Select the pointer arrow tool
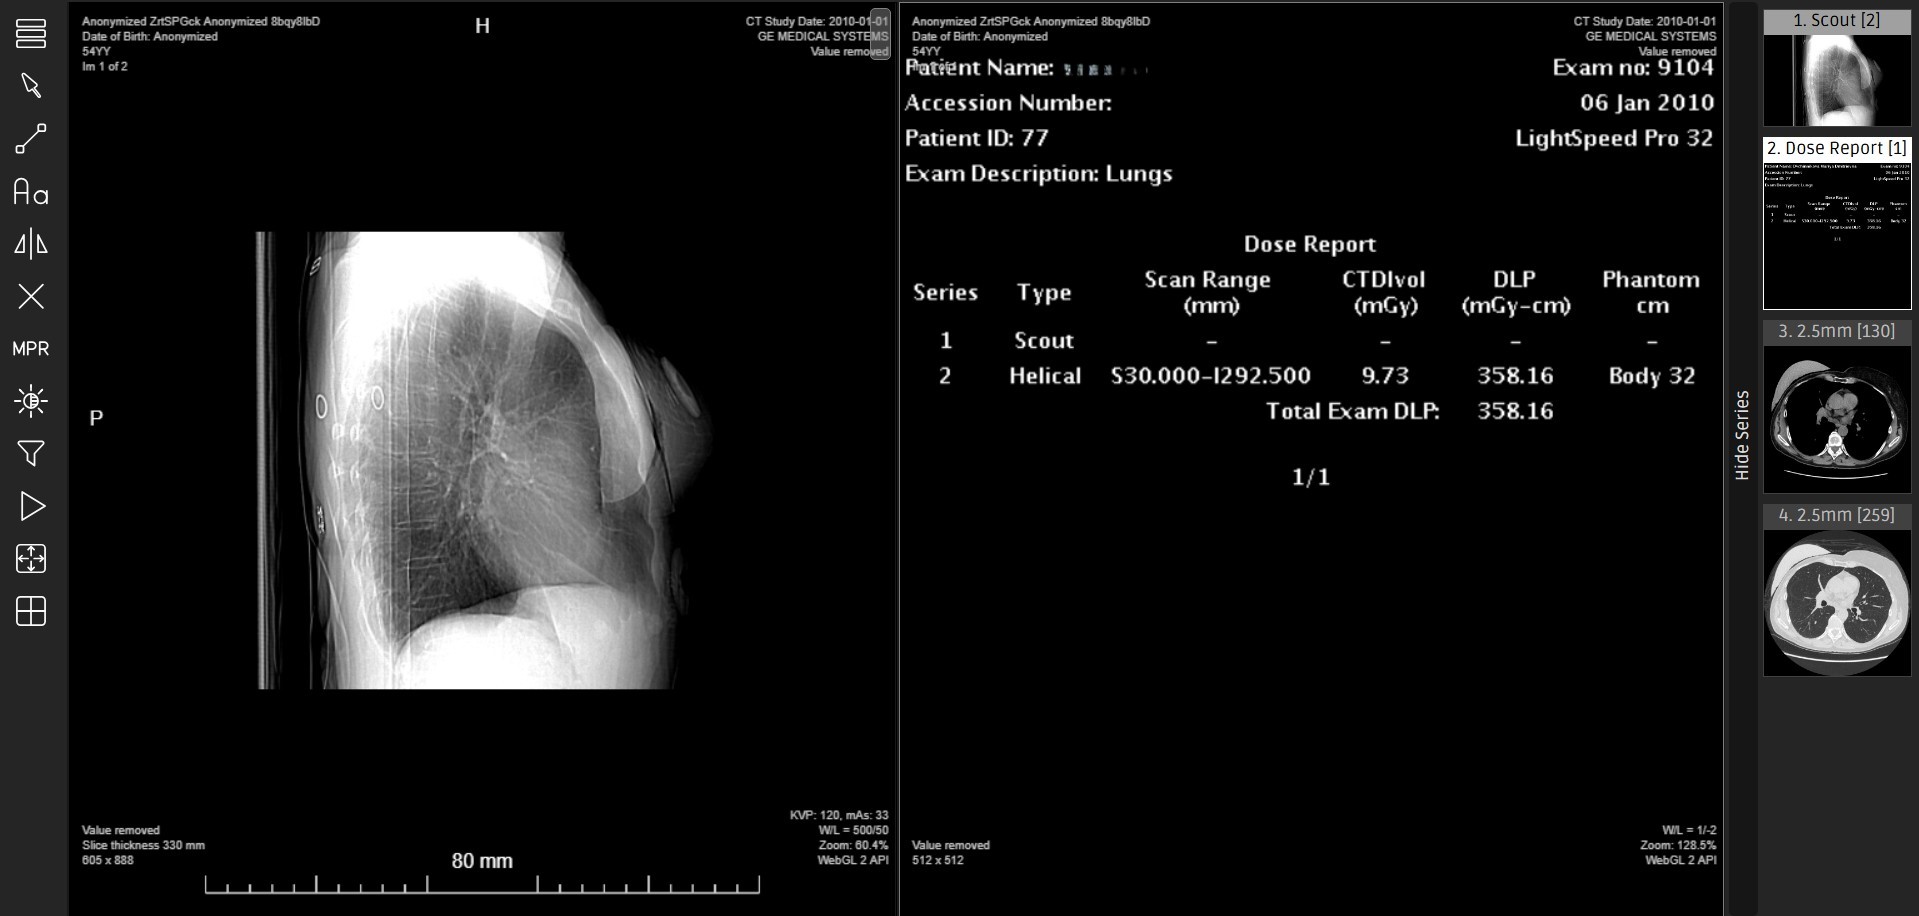This screenshot has height=916, width=1919. tap(31, 86)
